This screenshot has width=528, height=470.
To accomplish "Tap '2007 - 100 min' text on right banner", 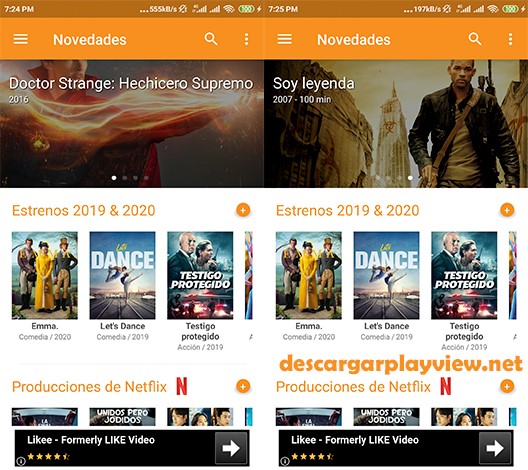I will [x=302, y=99].
